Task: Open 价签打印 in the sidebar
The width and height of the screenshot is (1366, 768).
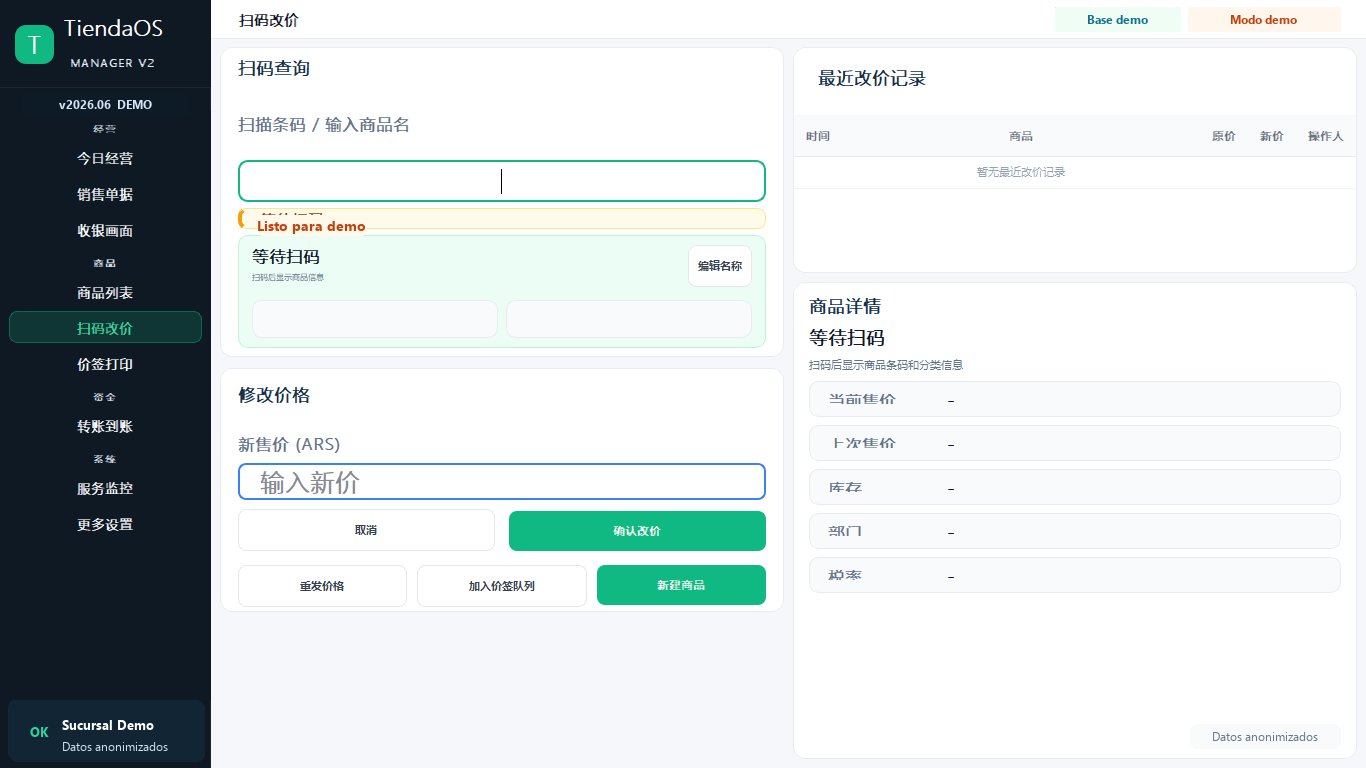Action: tap(105, 364)
